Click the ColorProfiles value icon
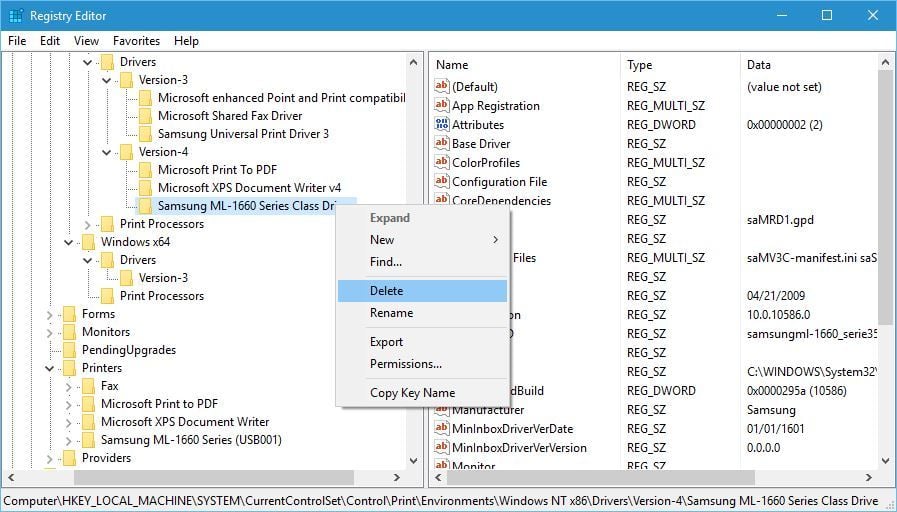The height and width of the screenshot is (512, 897). tap(442, 161)
